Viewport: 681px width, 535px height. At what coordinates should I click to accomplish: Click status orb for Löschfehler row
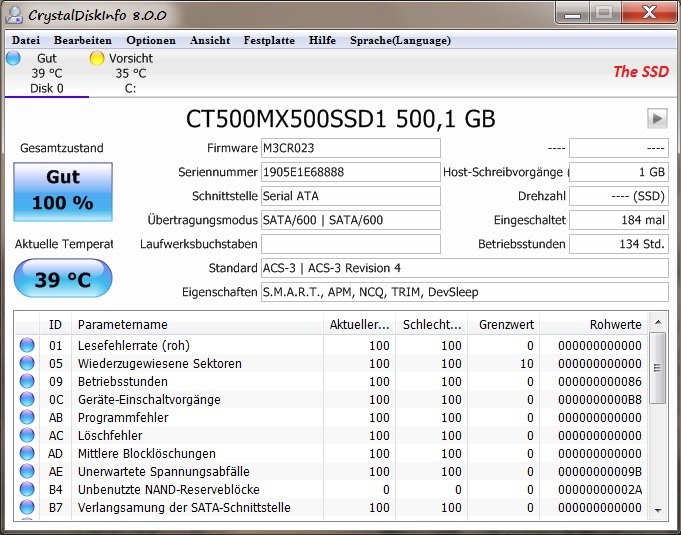(27, 435)
